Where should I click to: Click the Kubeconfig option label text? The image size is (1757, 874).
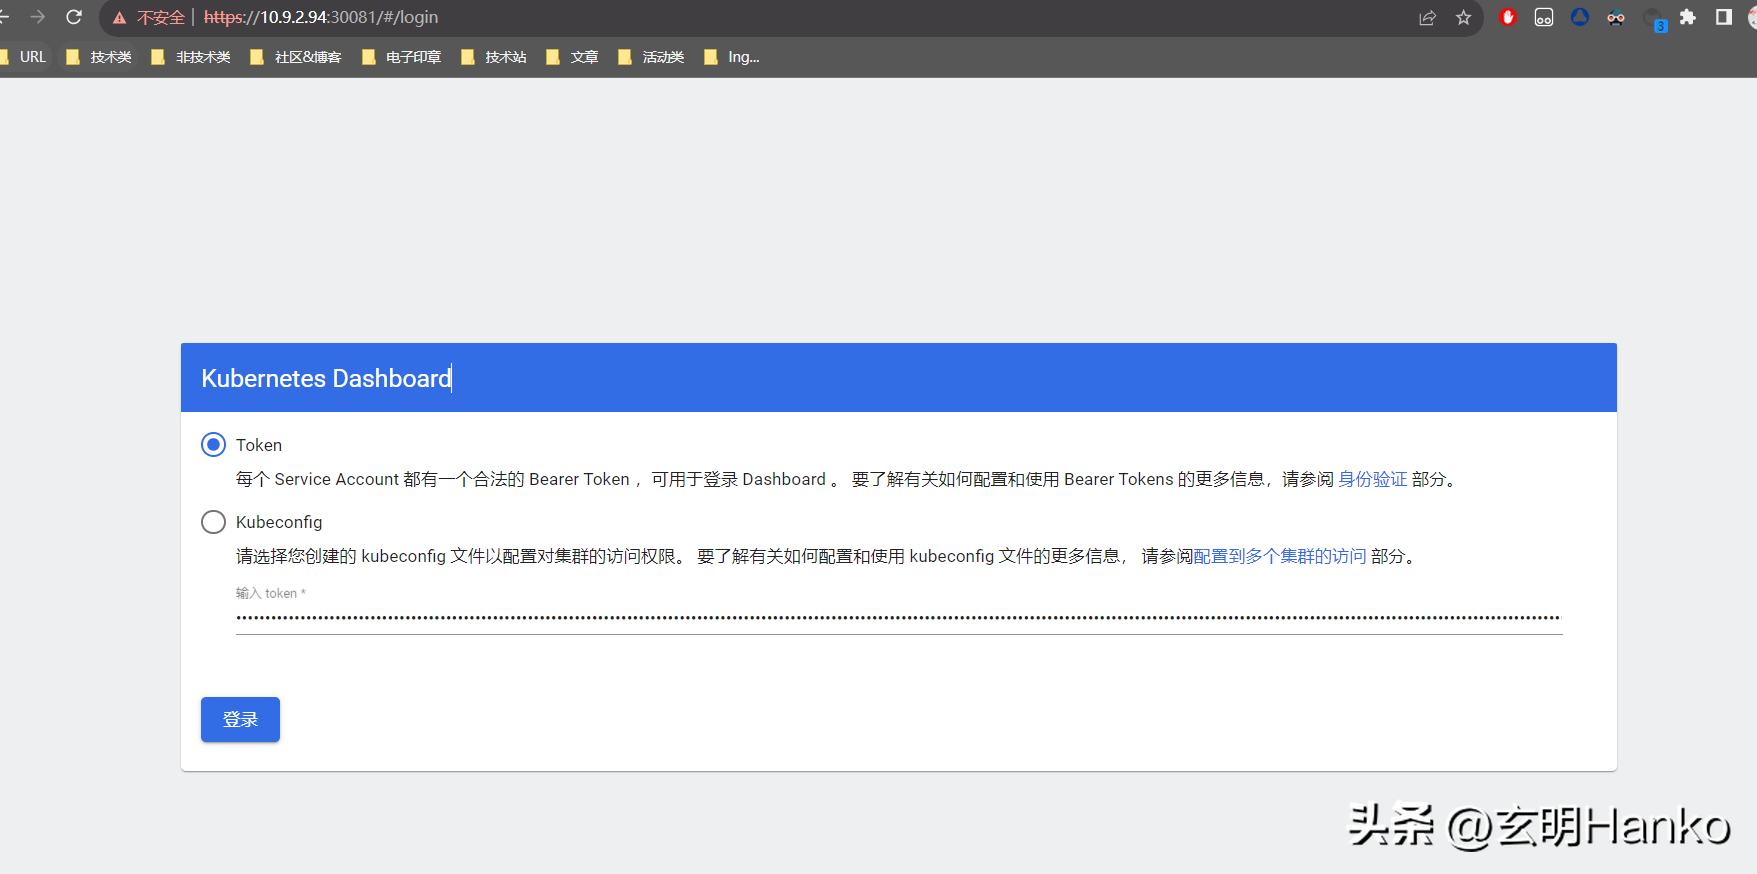point(279,522)
